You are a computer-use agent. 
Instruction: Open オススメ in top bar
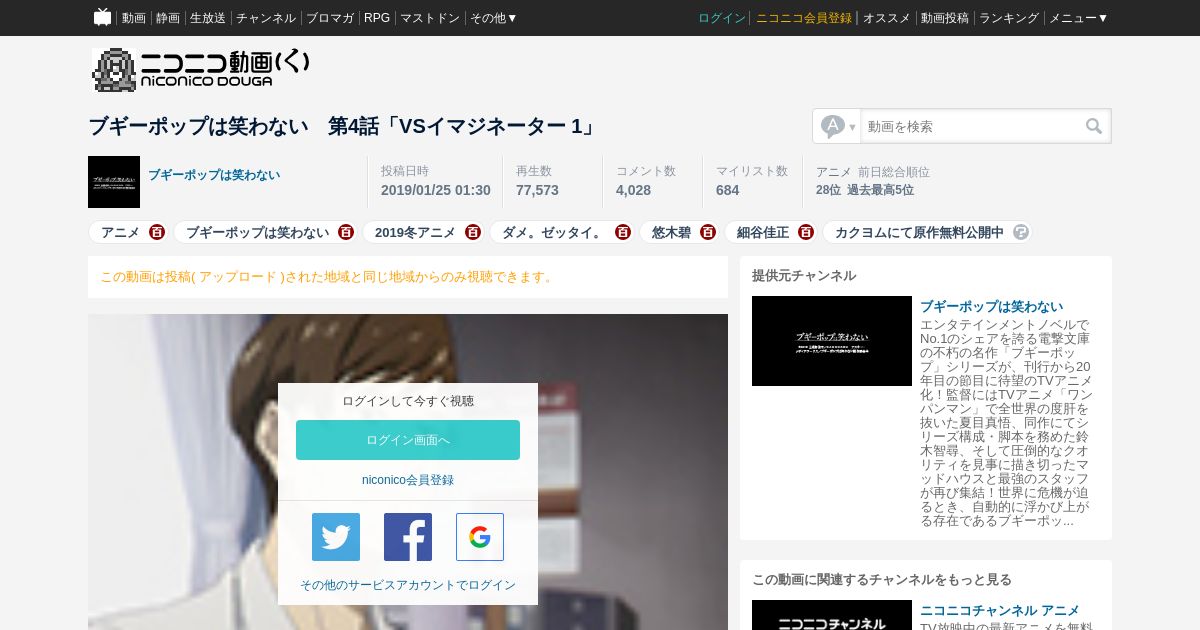pos(887,18)
